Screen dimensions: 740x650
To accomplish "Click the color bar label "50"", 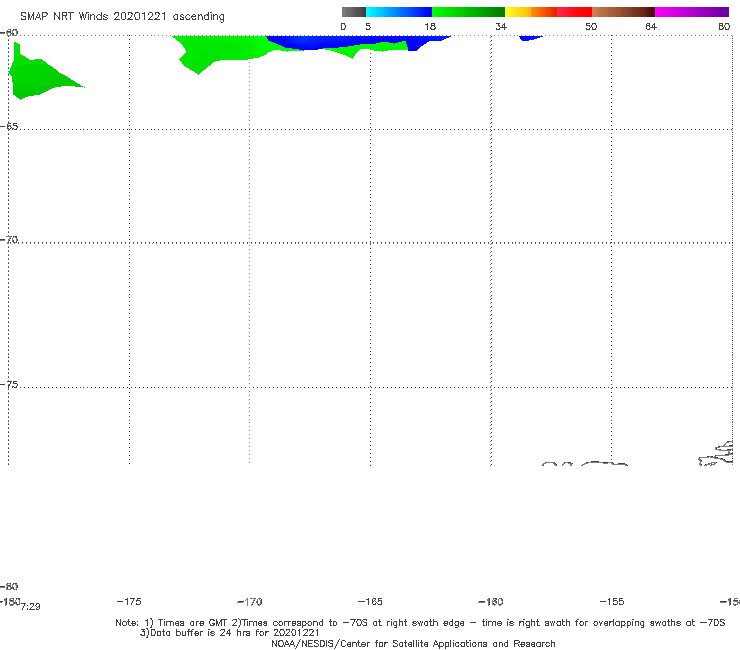I will coord(591,27).
